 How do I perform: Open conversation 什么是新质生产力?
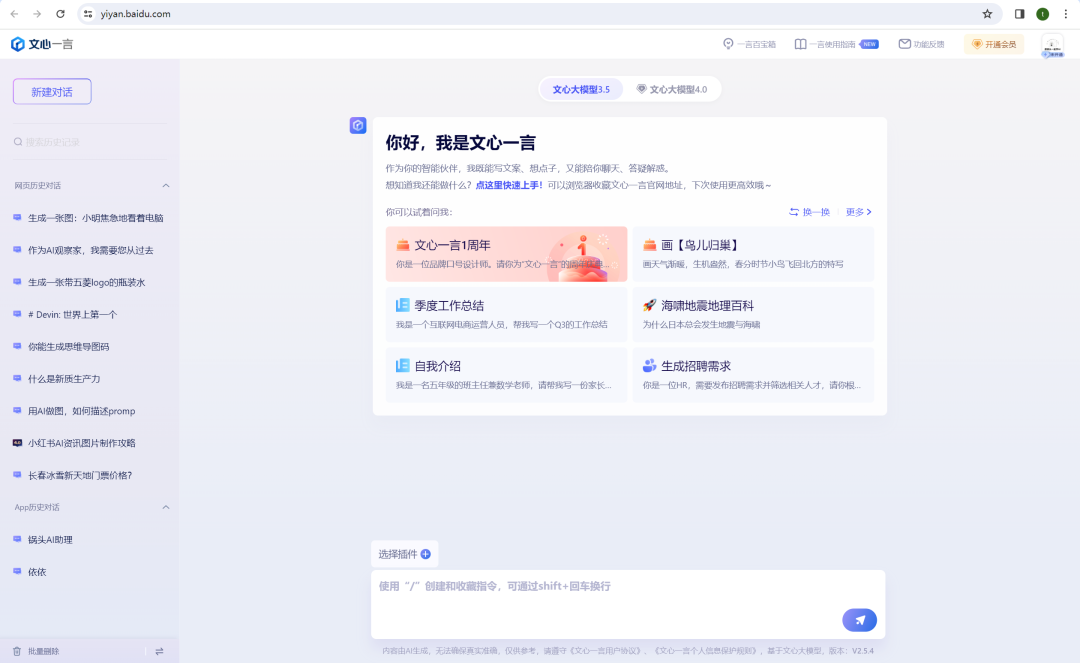pyautogui.click(x=64, y=379)
